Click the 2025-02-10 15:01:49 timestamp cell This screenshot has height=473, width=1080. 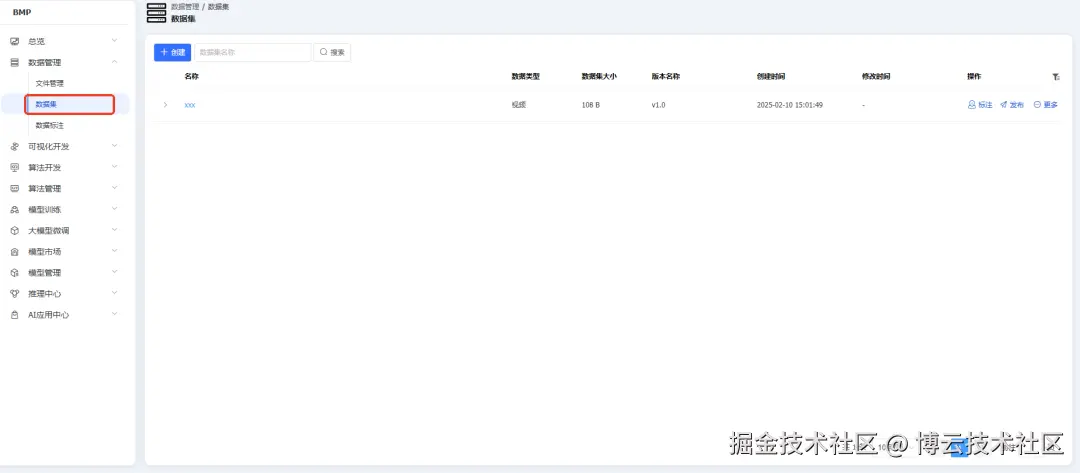[x=789, y=105]
